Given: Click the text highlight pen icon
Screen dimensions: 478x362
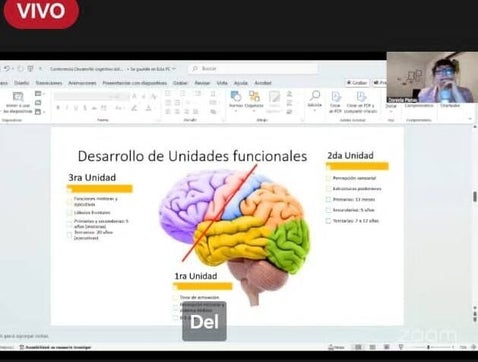Looking at the screenshot, I should [134, 108].
